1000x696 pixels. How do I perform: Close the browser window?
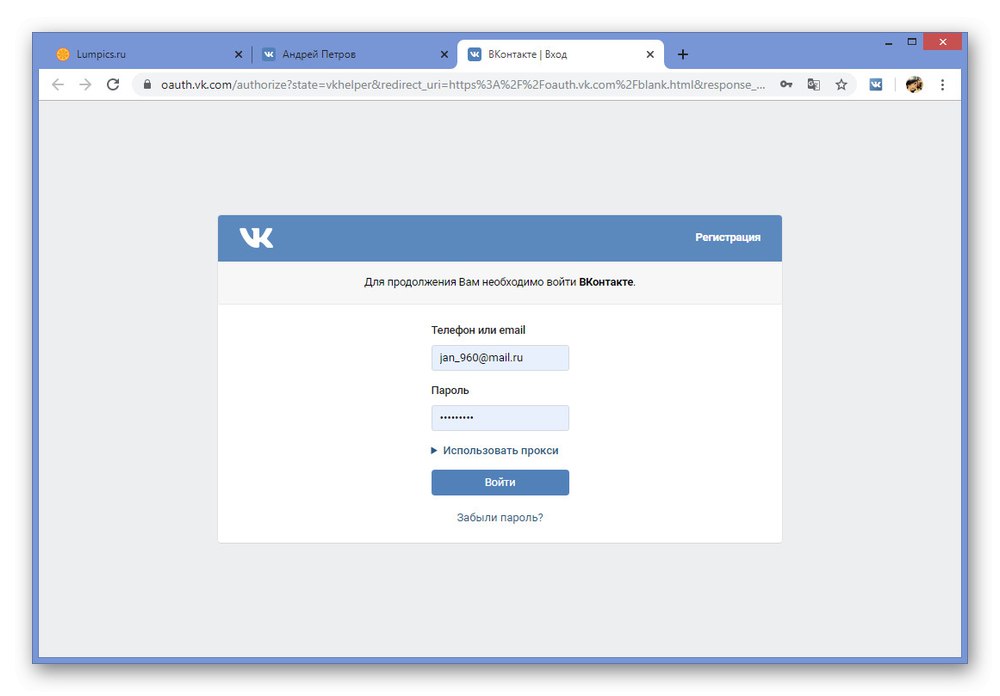click(943, 42)
